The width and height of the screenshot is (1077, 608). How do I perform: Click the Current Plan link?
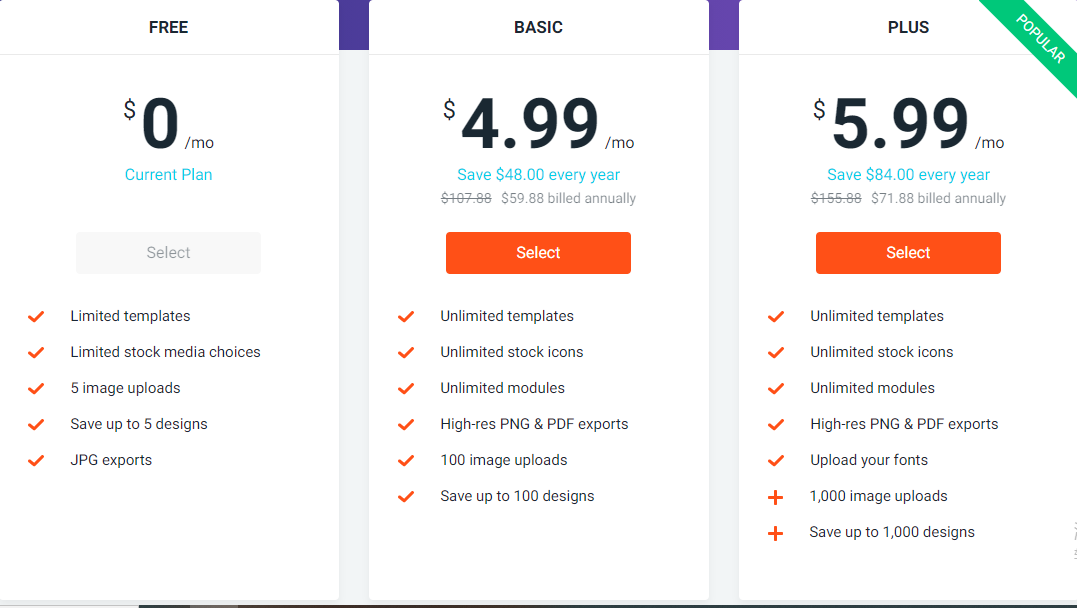168,174
